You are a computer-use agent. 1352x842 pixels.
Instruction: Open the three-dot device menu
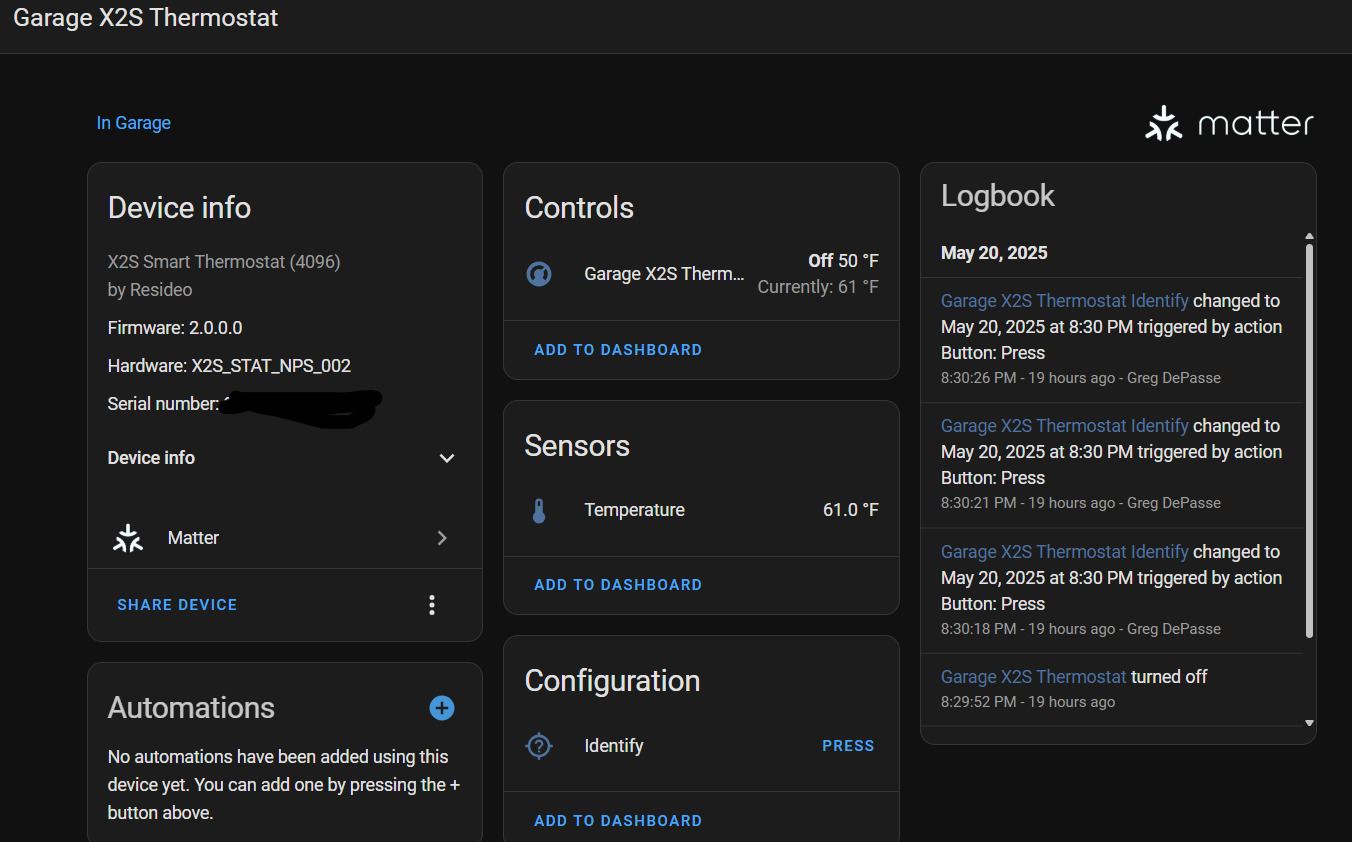[432, 605]
